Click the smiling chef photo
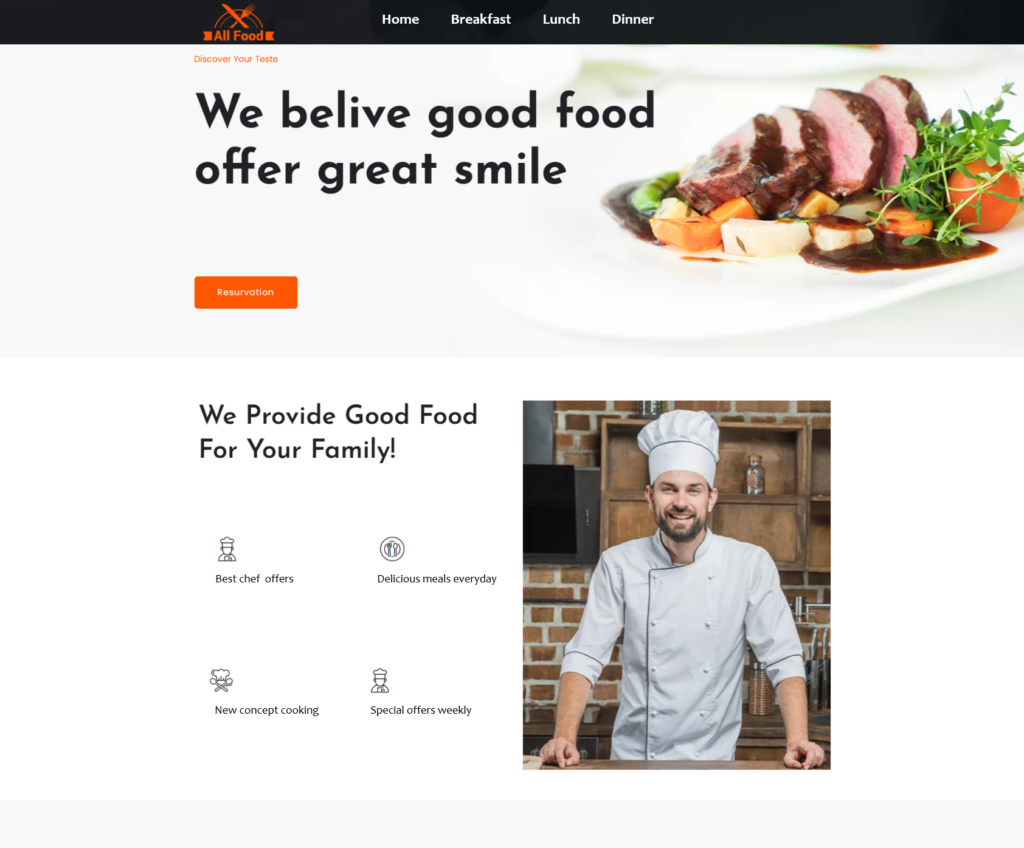Image resolution: width=1024 pixels, height=848 pixels. tap(677, 585)
